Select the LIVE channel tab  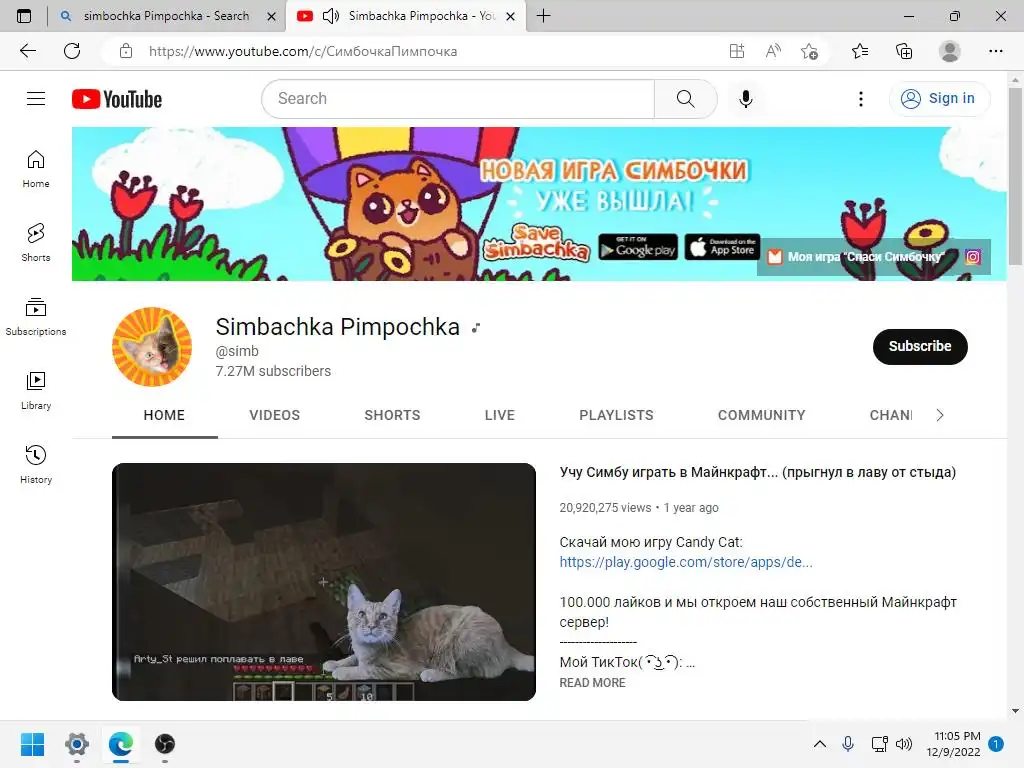pyautogui.click(x=500, y=415)
